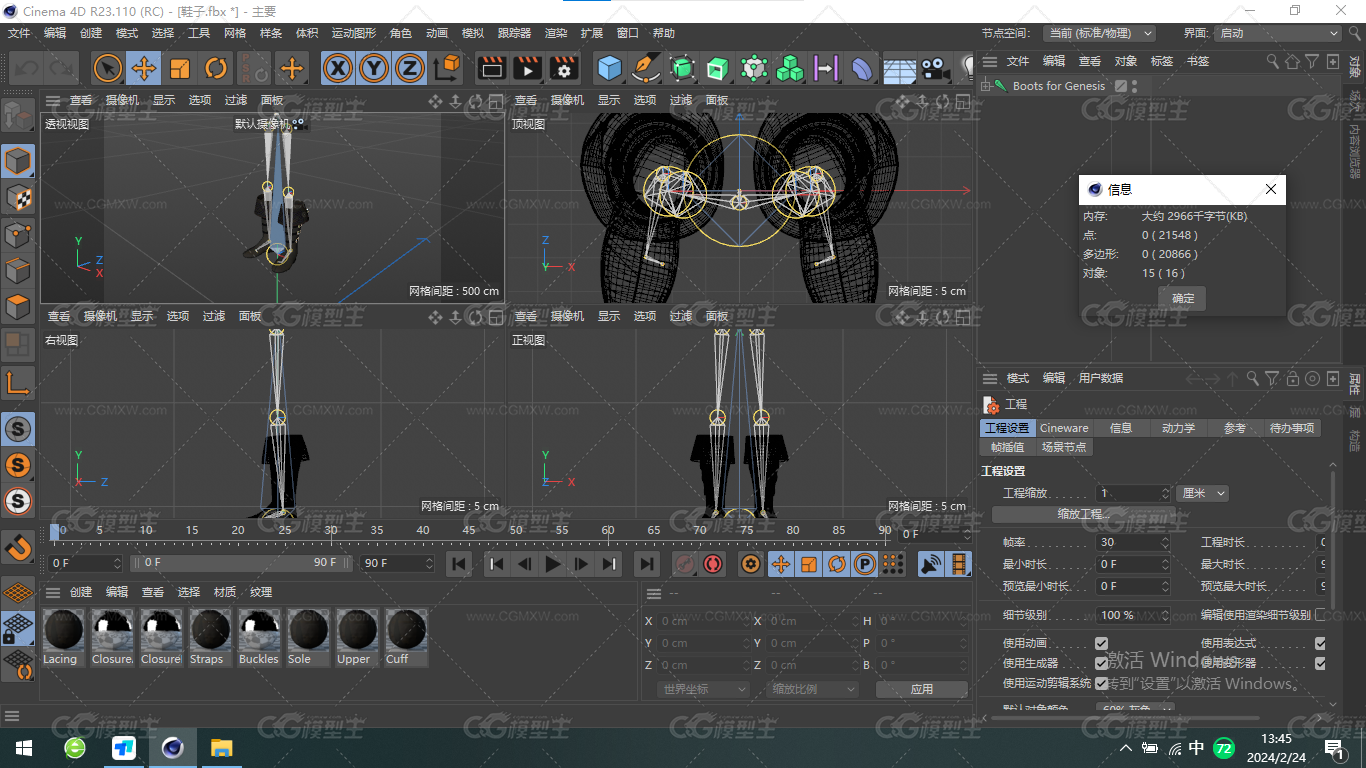The image size is (1366, 768).
Task: Open the 厘米 unit dropdown
Action: click(1202, 493)
